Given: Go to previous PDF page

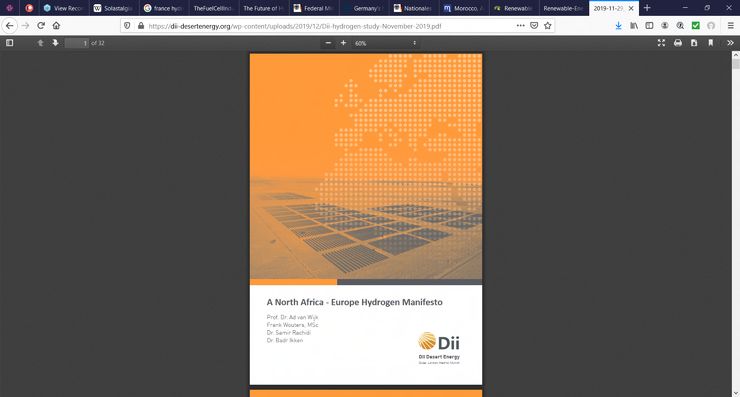Looking at the screenshot, I should pos(41,43).
